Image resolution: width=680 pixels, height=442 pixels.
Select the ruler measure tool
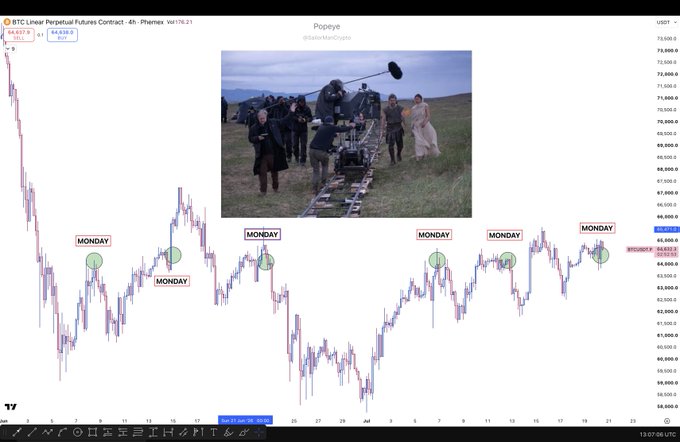click(229, 432)
